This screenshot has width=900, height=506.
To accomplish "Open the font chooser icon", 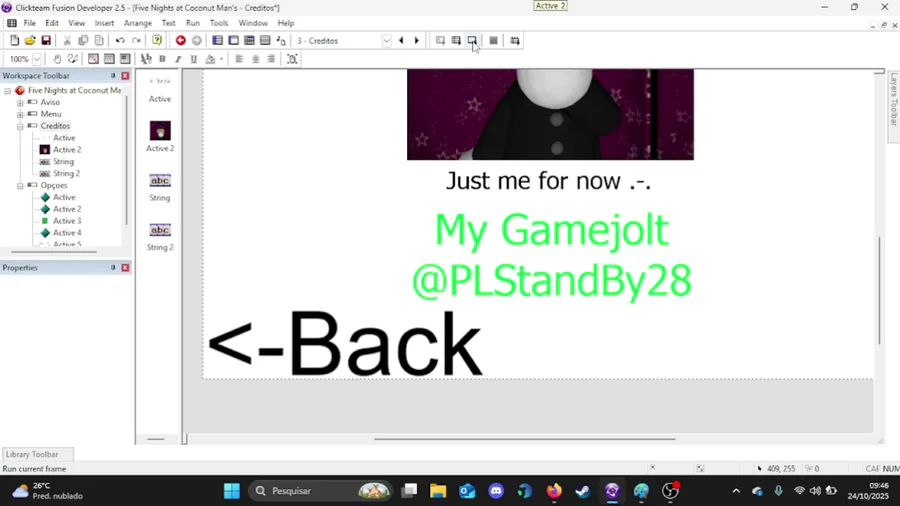I will (x=146, y=59).
